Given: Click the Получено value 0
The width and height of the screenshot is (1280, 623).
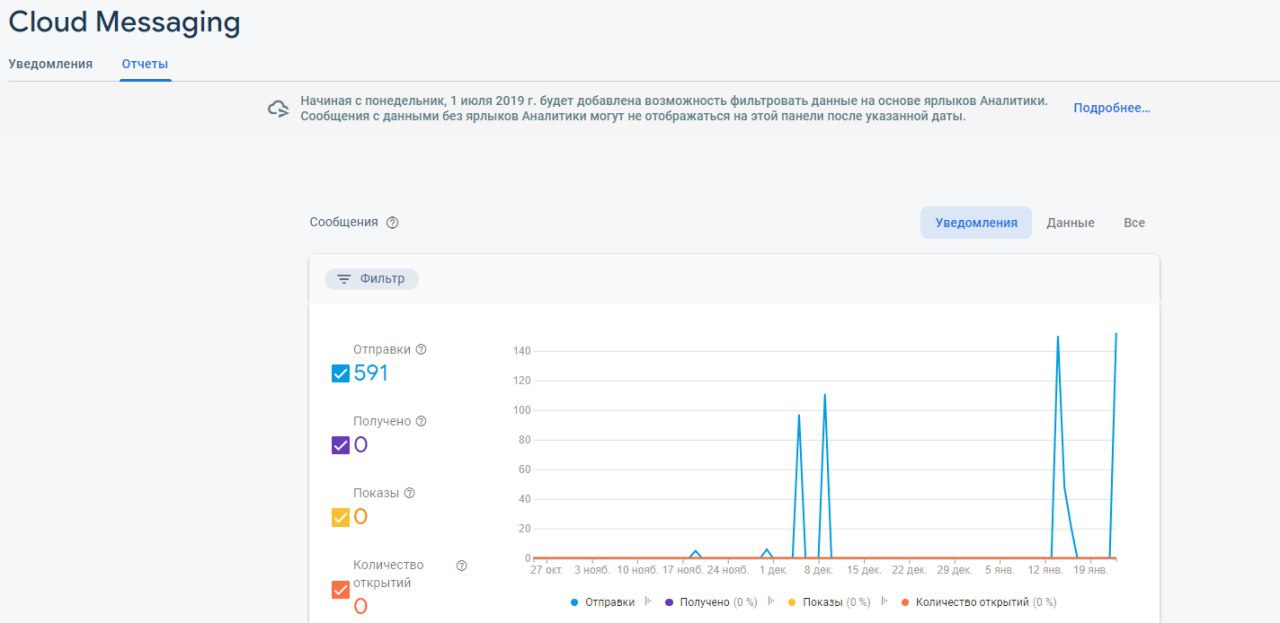Looking at the screenshot, I should 360,445.
